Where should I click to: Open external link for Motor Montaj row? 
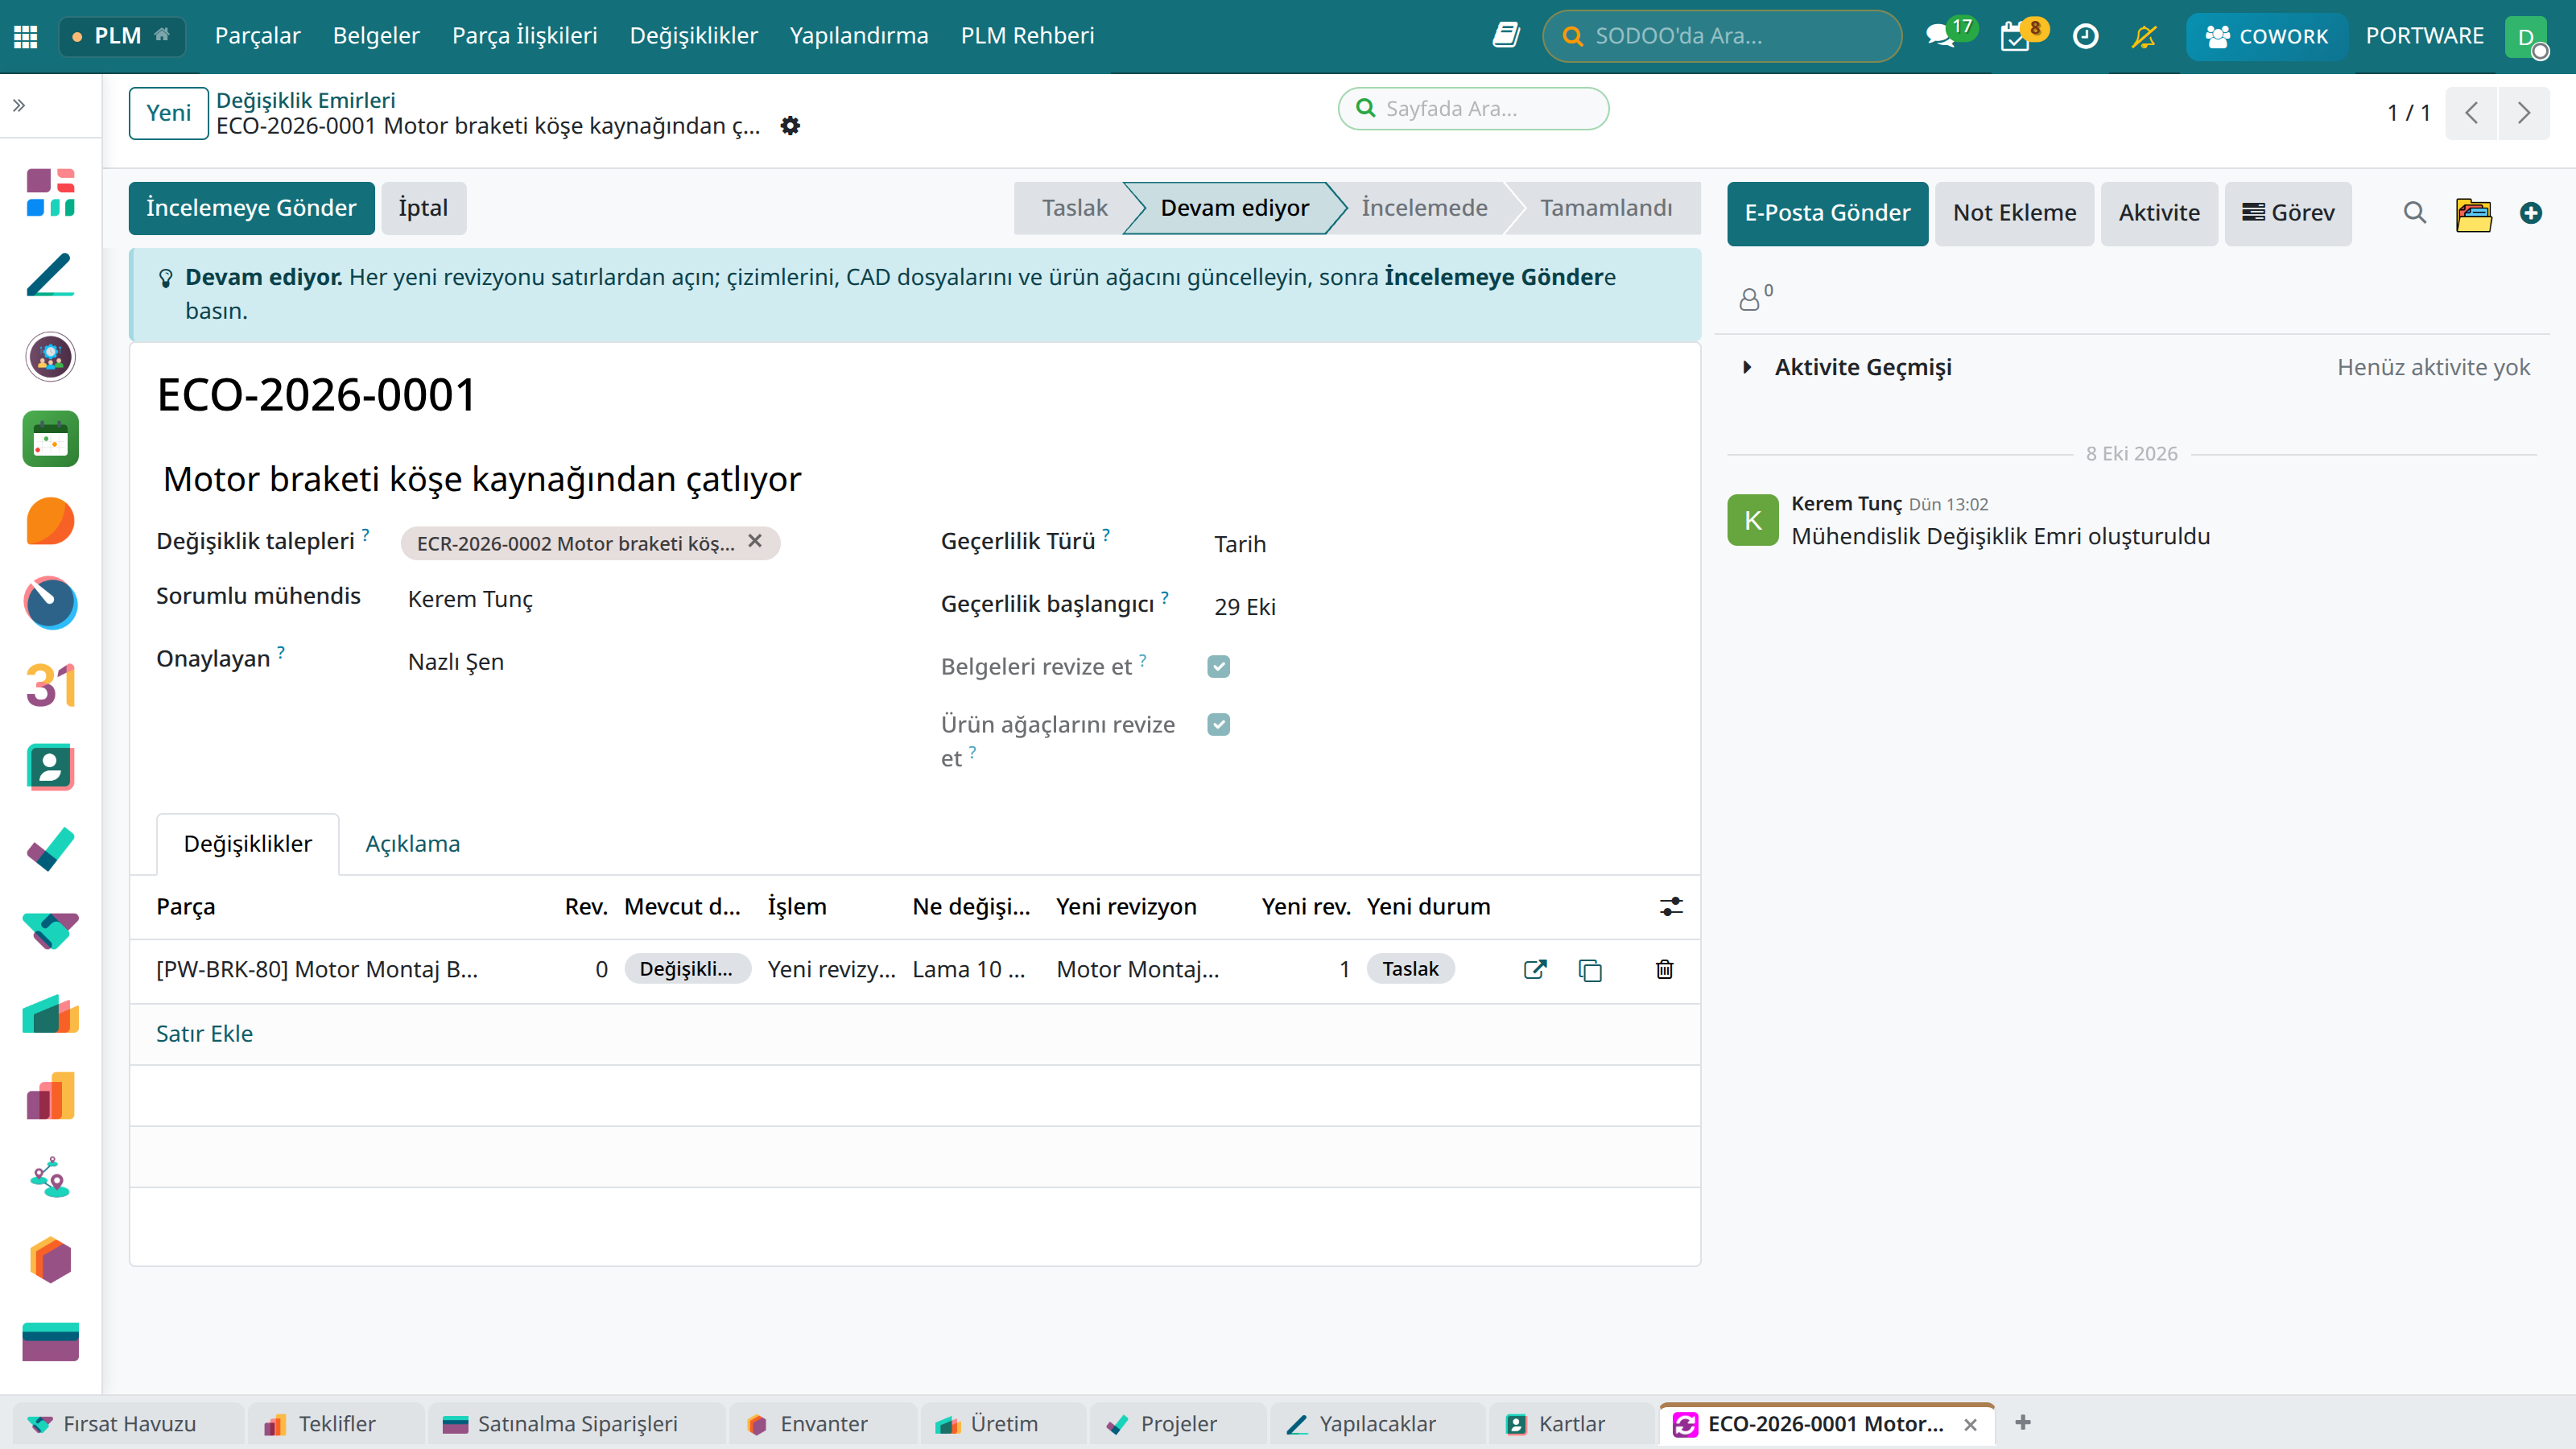[1535, 969]
